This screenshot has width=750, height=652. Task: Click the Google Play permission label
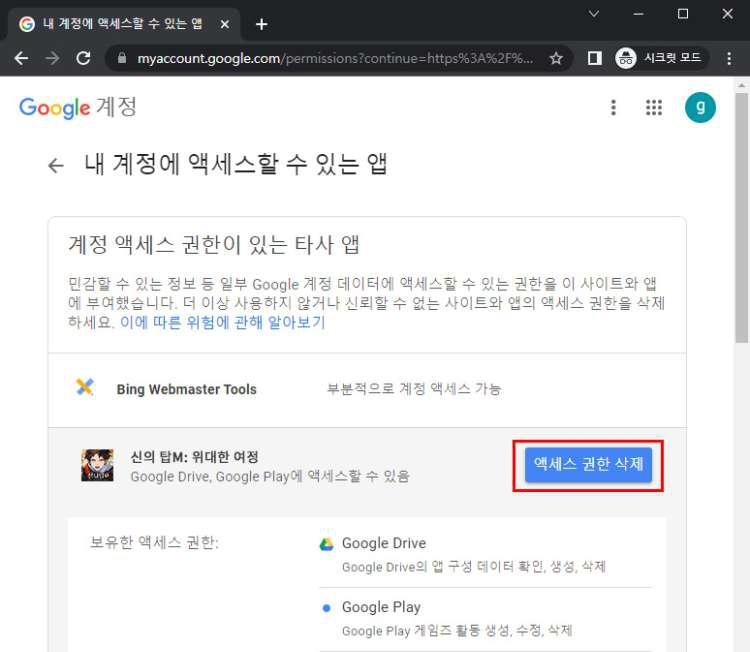381,607
